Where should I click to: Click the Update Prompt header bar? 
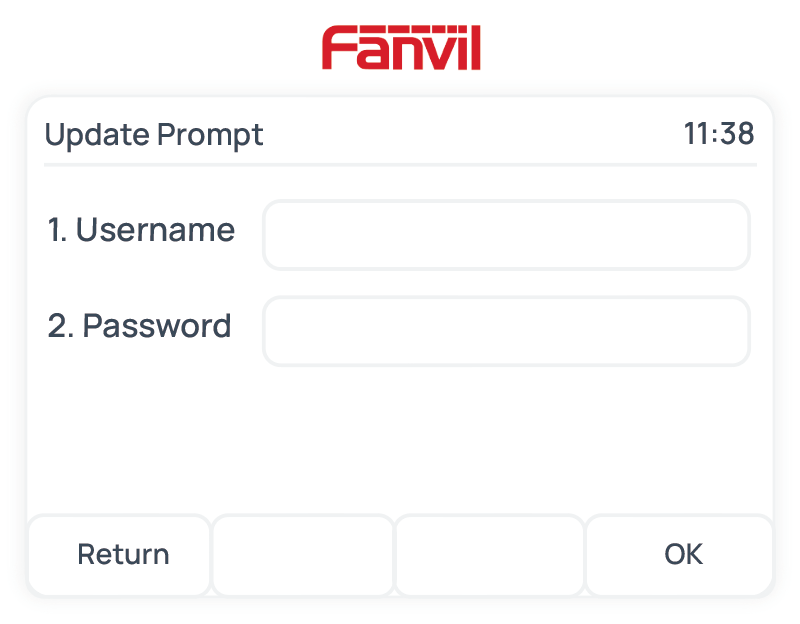tap(400, 134)
